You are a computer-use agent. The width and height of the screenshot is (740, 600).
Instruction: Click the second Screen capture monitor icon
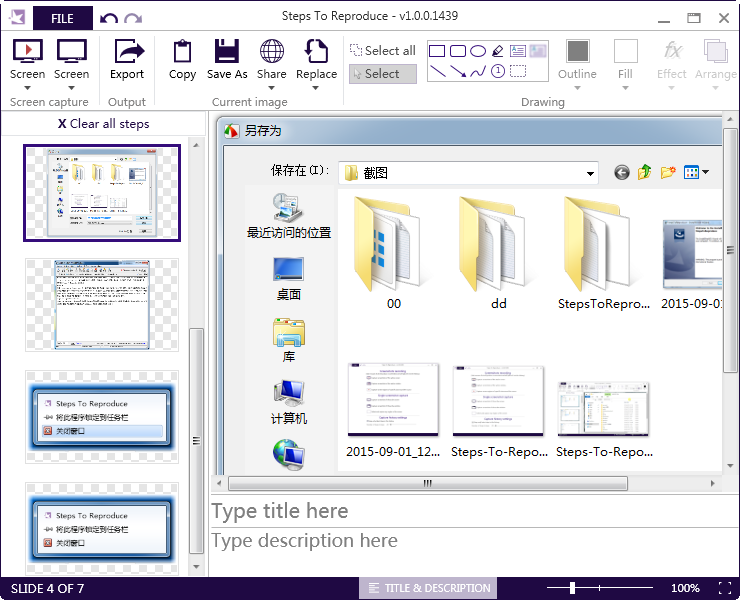pyautogui.click(x=71, y=51)
